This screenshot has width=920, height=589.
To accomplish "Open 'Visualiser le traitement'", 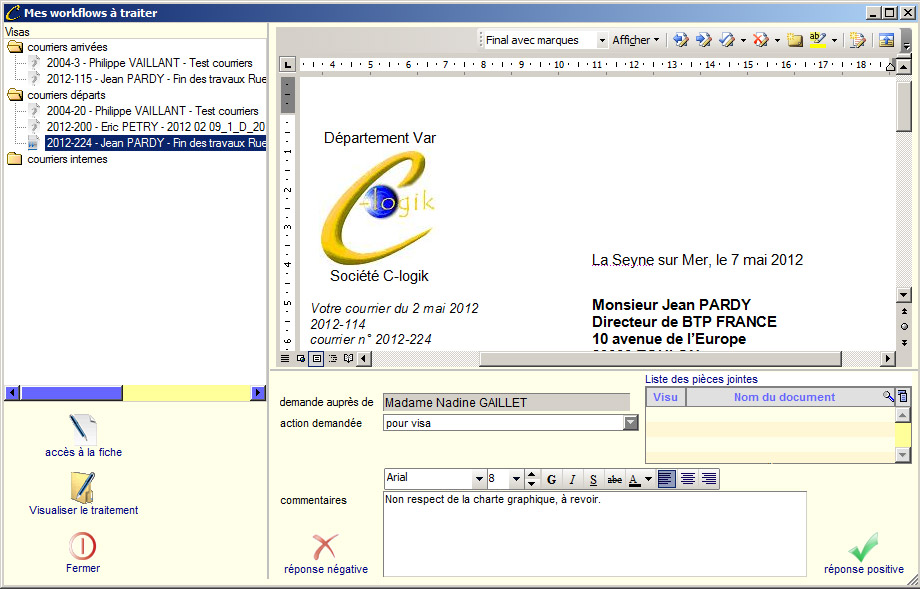I will [x=83, y=488].
